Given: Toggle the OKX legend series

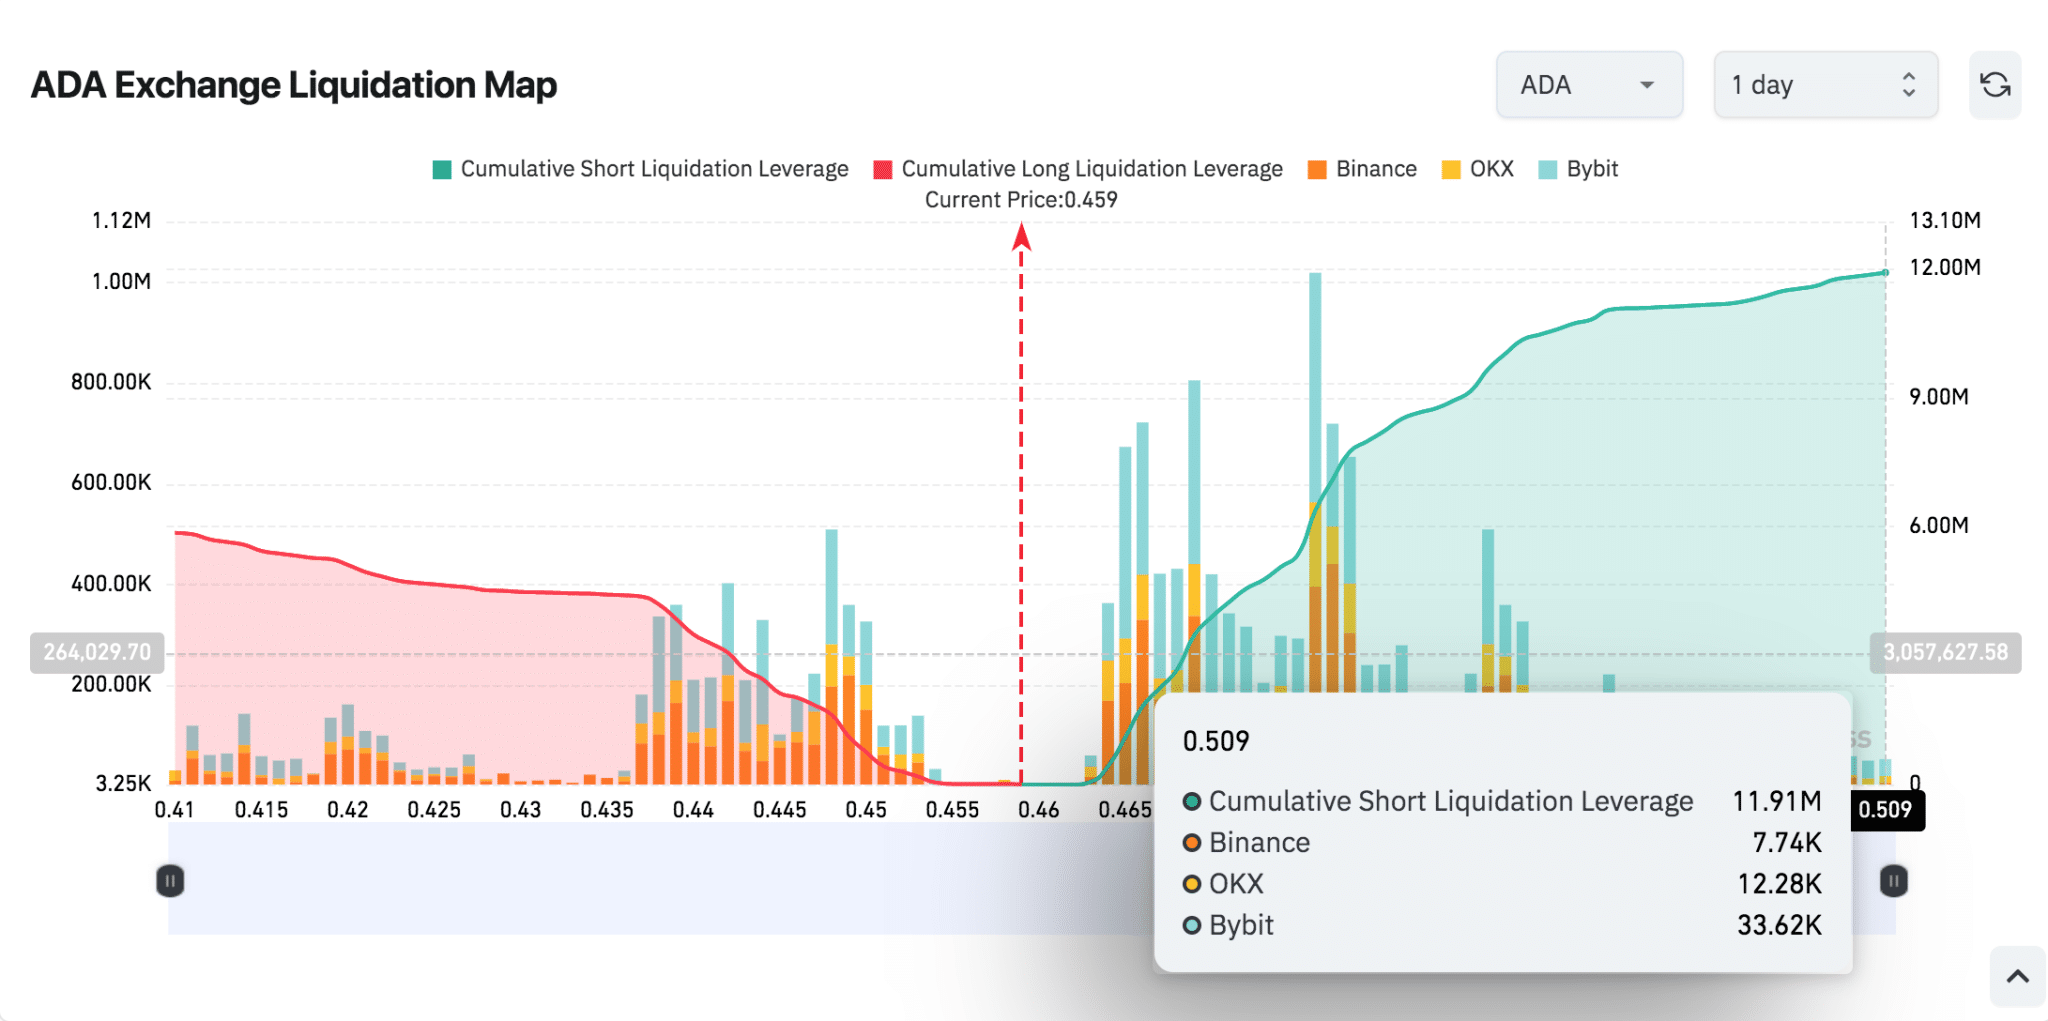Looking at the screenshot, I should pos(1478,169).
